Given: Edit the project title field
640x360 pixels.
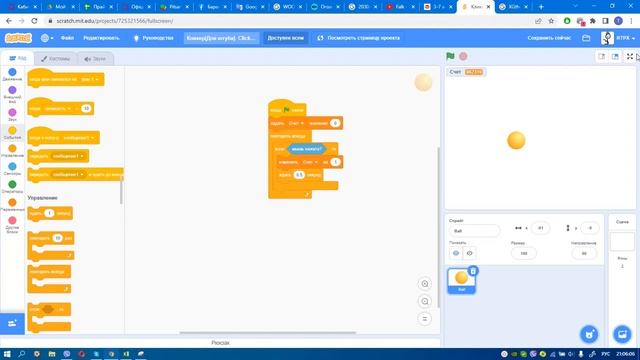Looking at the screenshot, I should coord(221,38).
